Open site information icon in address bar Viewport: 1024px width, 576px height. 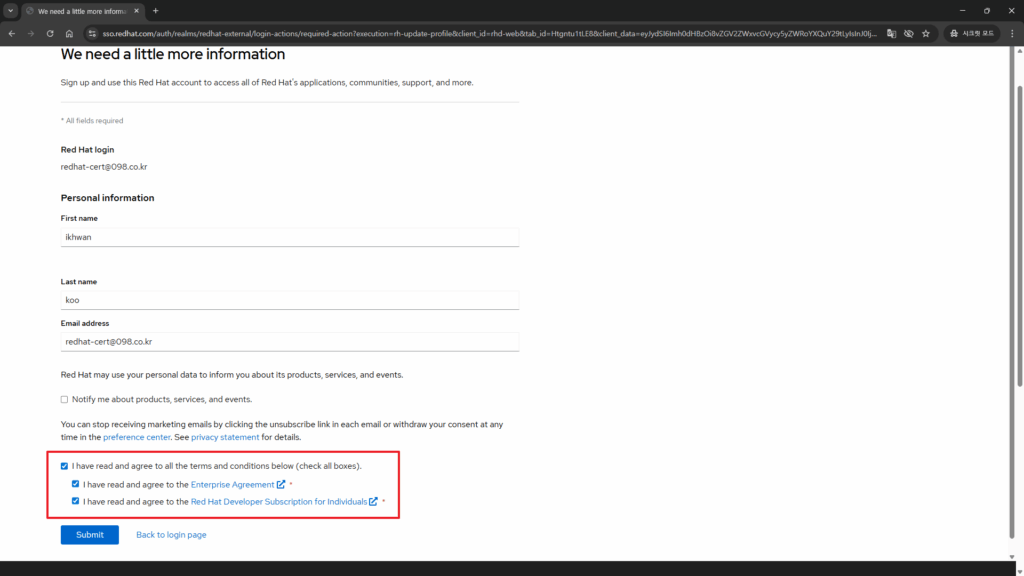[x=91, y=33]
